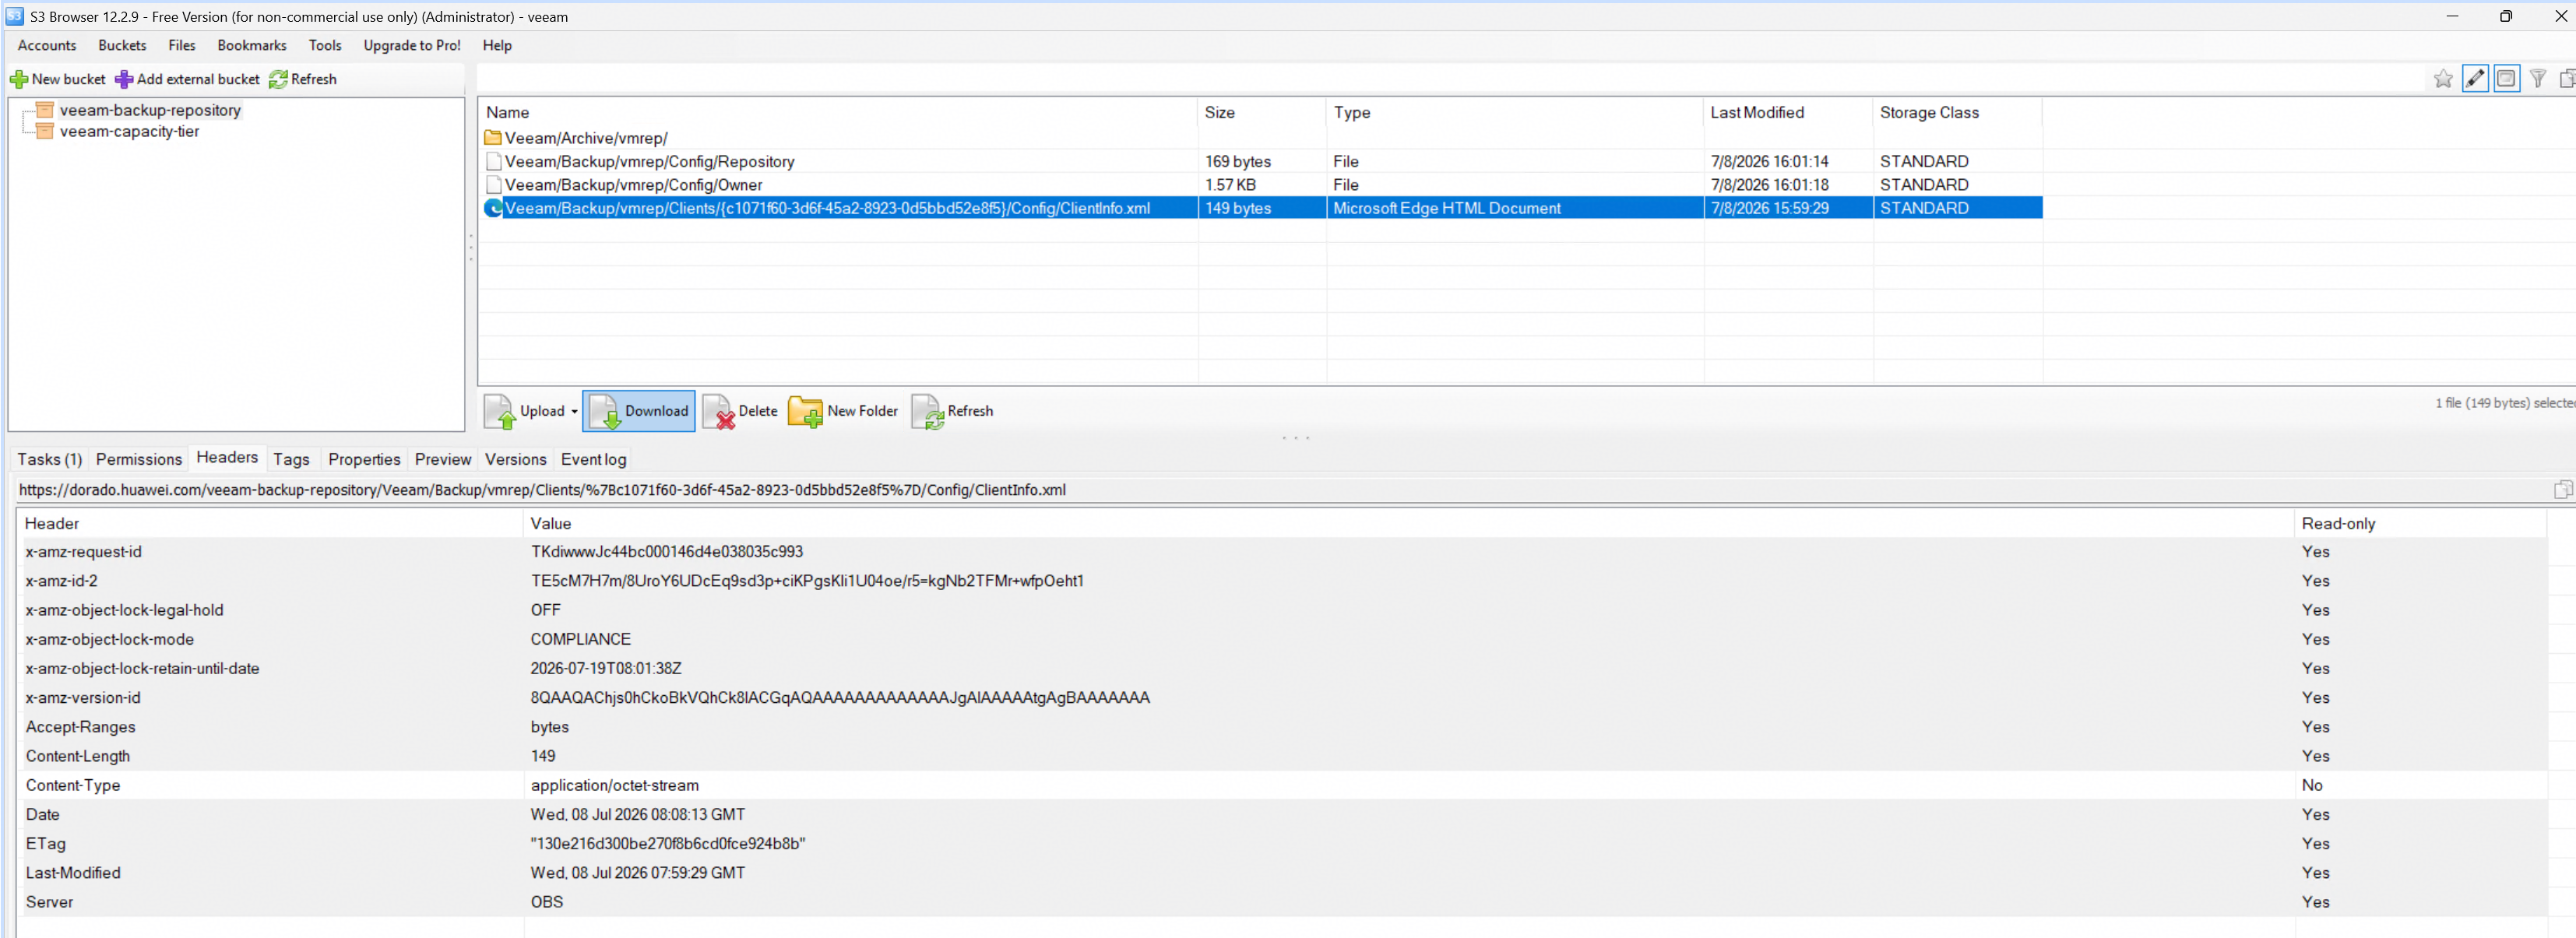Click the Download button
Viewport: 2576px width, 938px height.
[639, 411]
